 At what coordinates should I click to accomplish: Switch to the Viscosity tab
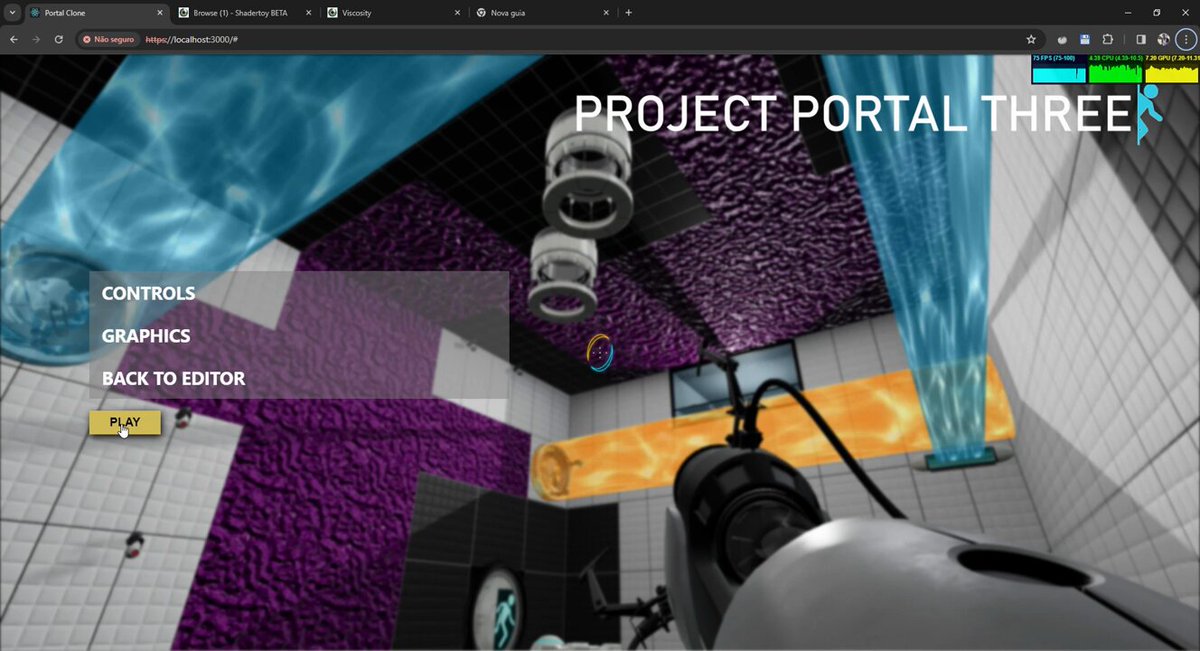[394, 13]
